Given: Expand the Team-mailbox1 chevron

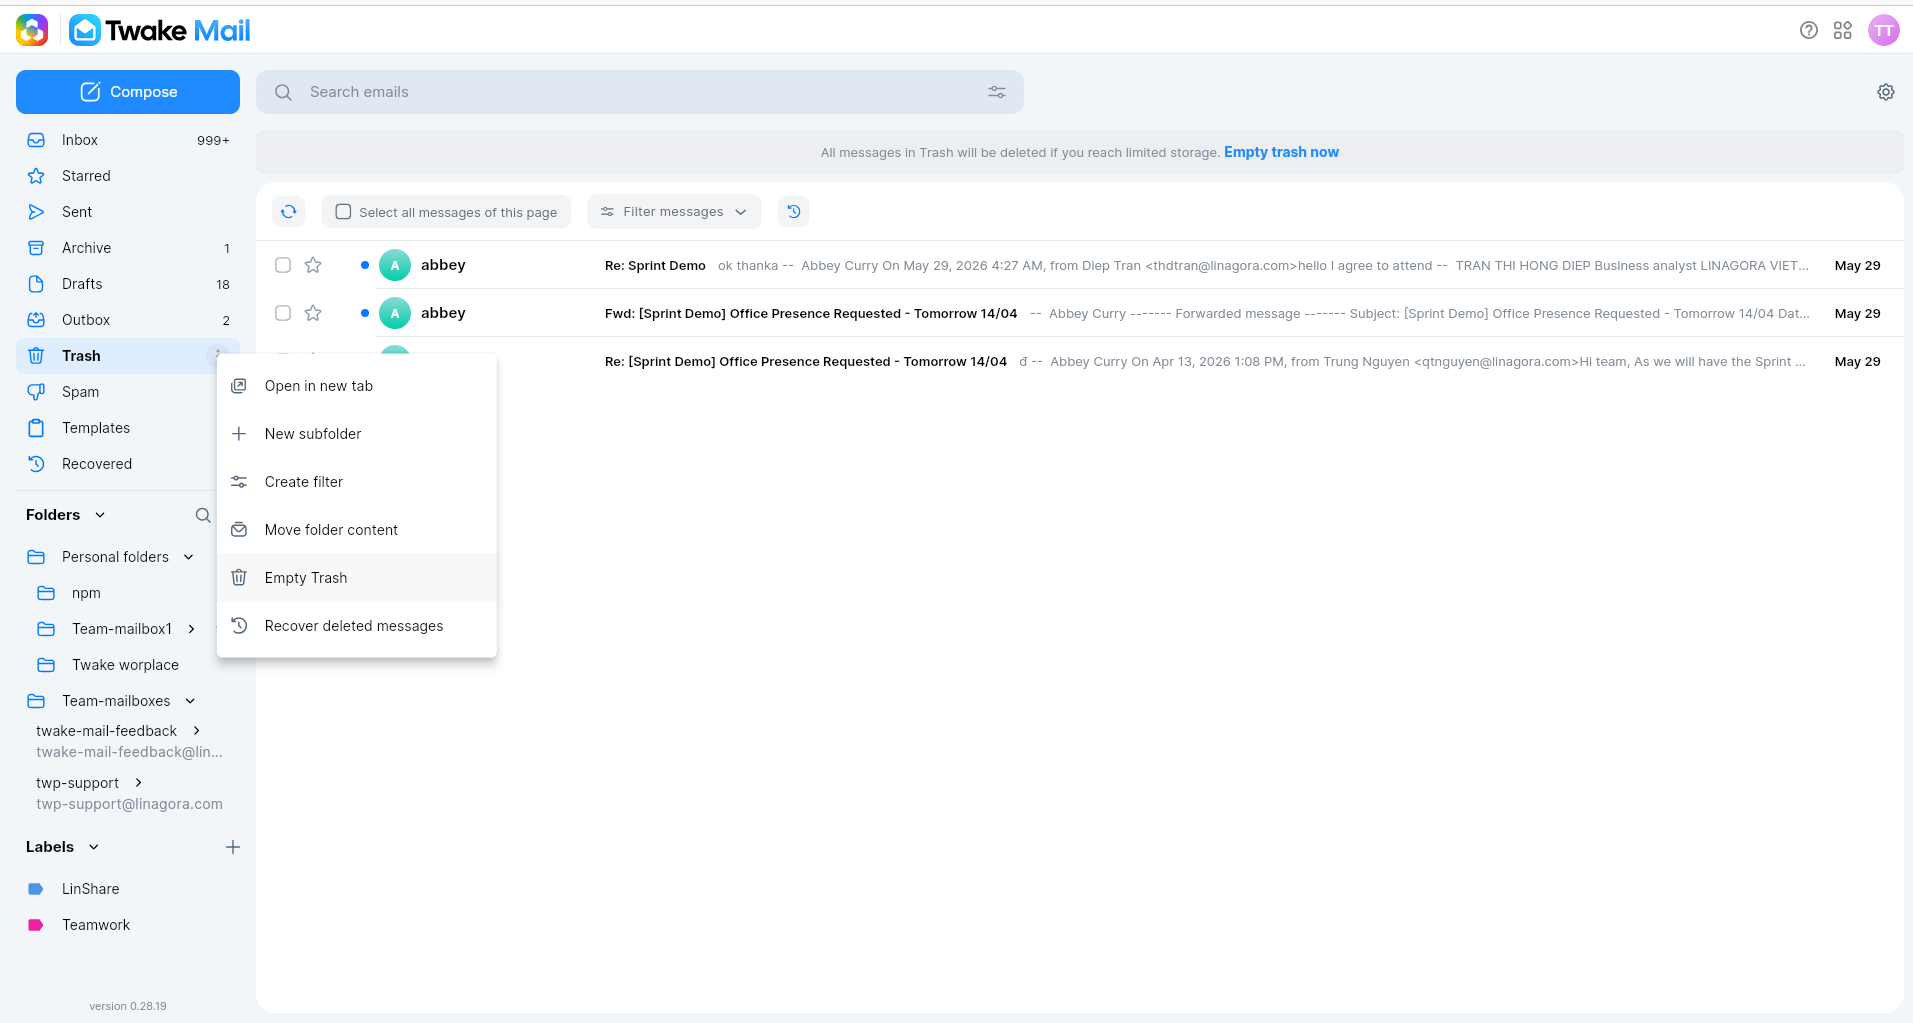Looking at the screenshot, I should (x=191, y=629).
